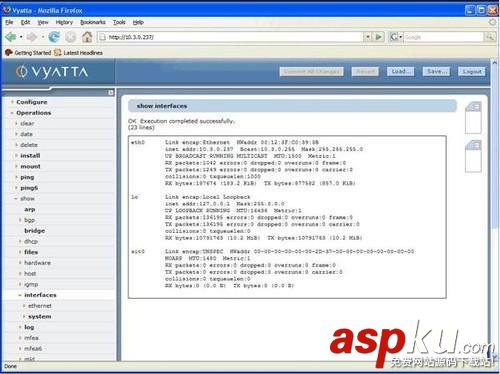Click the green Go arrow beside address bar
Viewport: 500px width, 374px height.
pos(379,37)
